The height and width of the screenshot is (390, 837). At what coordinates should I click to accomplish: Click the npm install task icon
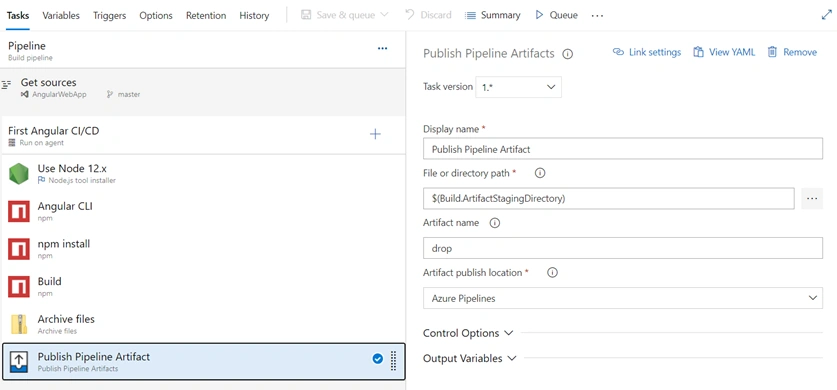click(19, 249)
